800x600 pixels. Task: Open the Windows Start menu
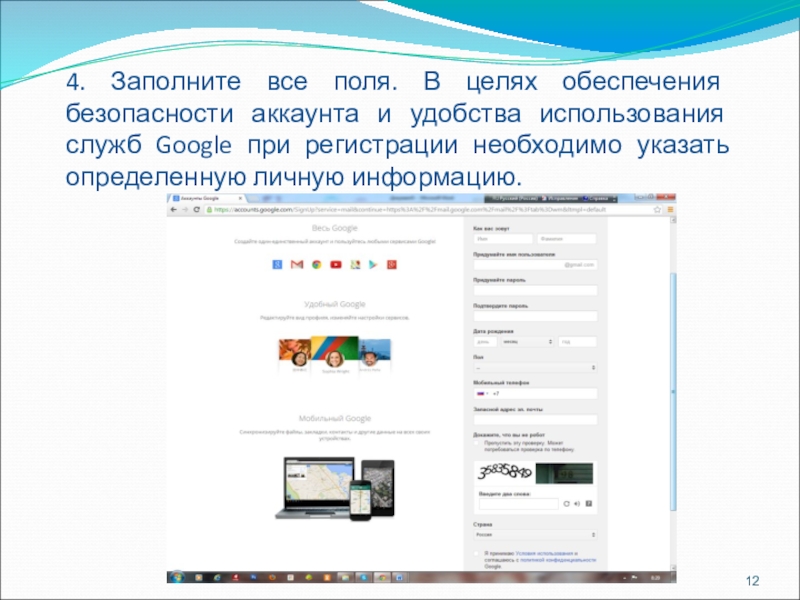click(176, 578)
